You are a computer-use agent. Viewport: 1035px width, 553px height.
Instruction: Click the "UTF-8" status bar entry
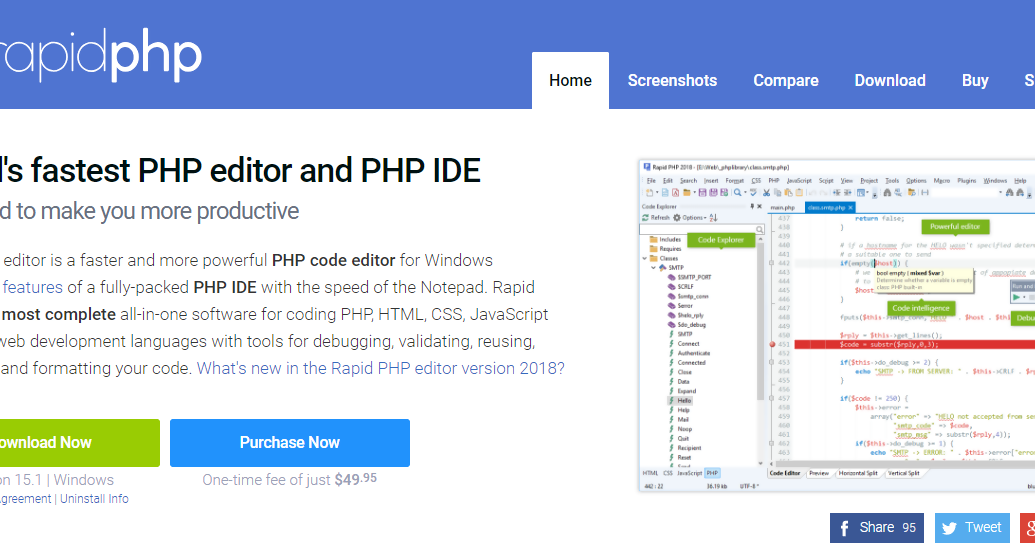749,486
